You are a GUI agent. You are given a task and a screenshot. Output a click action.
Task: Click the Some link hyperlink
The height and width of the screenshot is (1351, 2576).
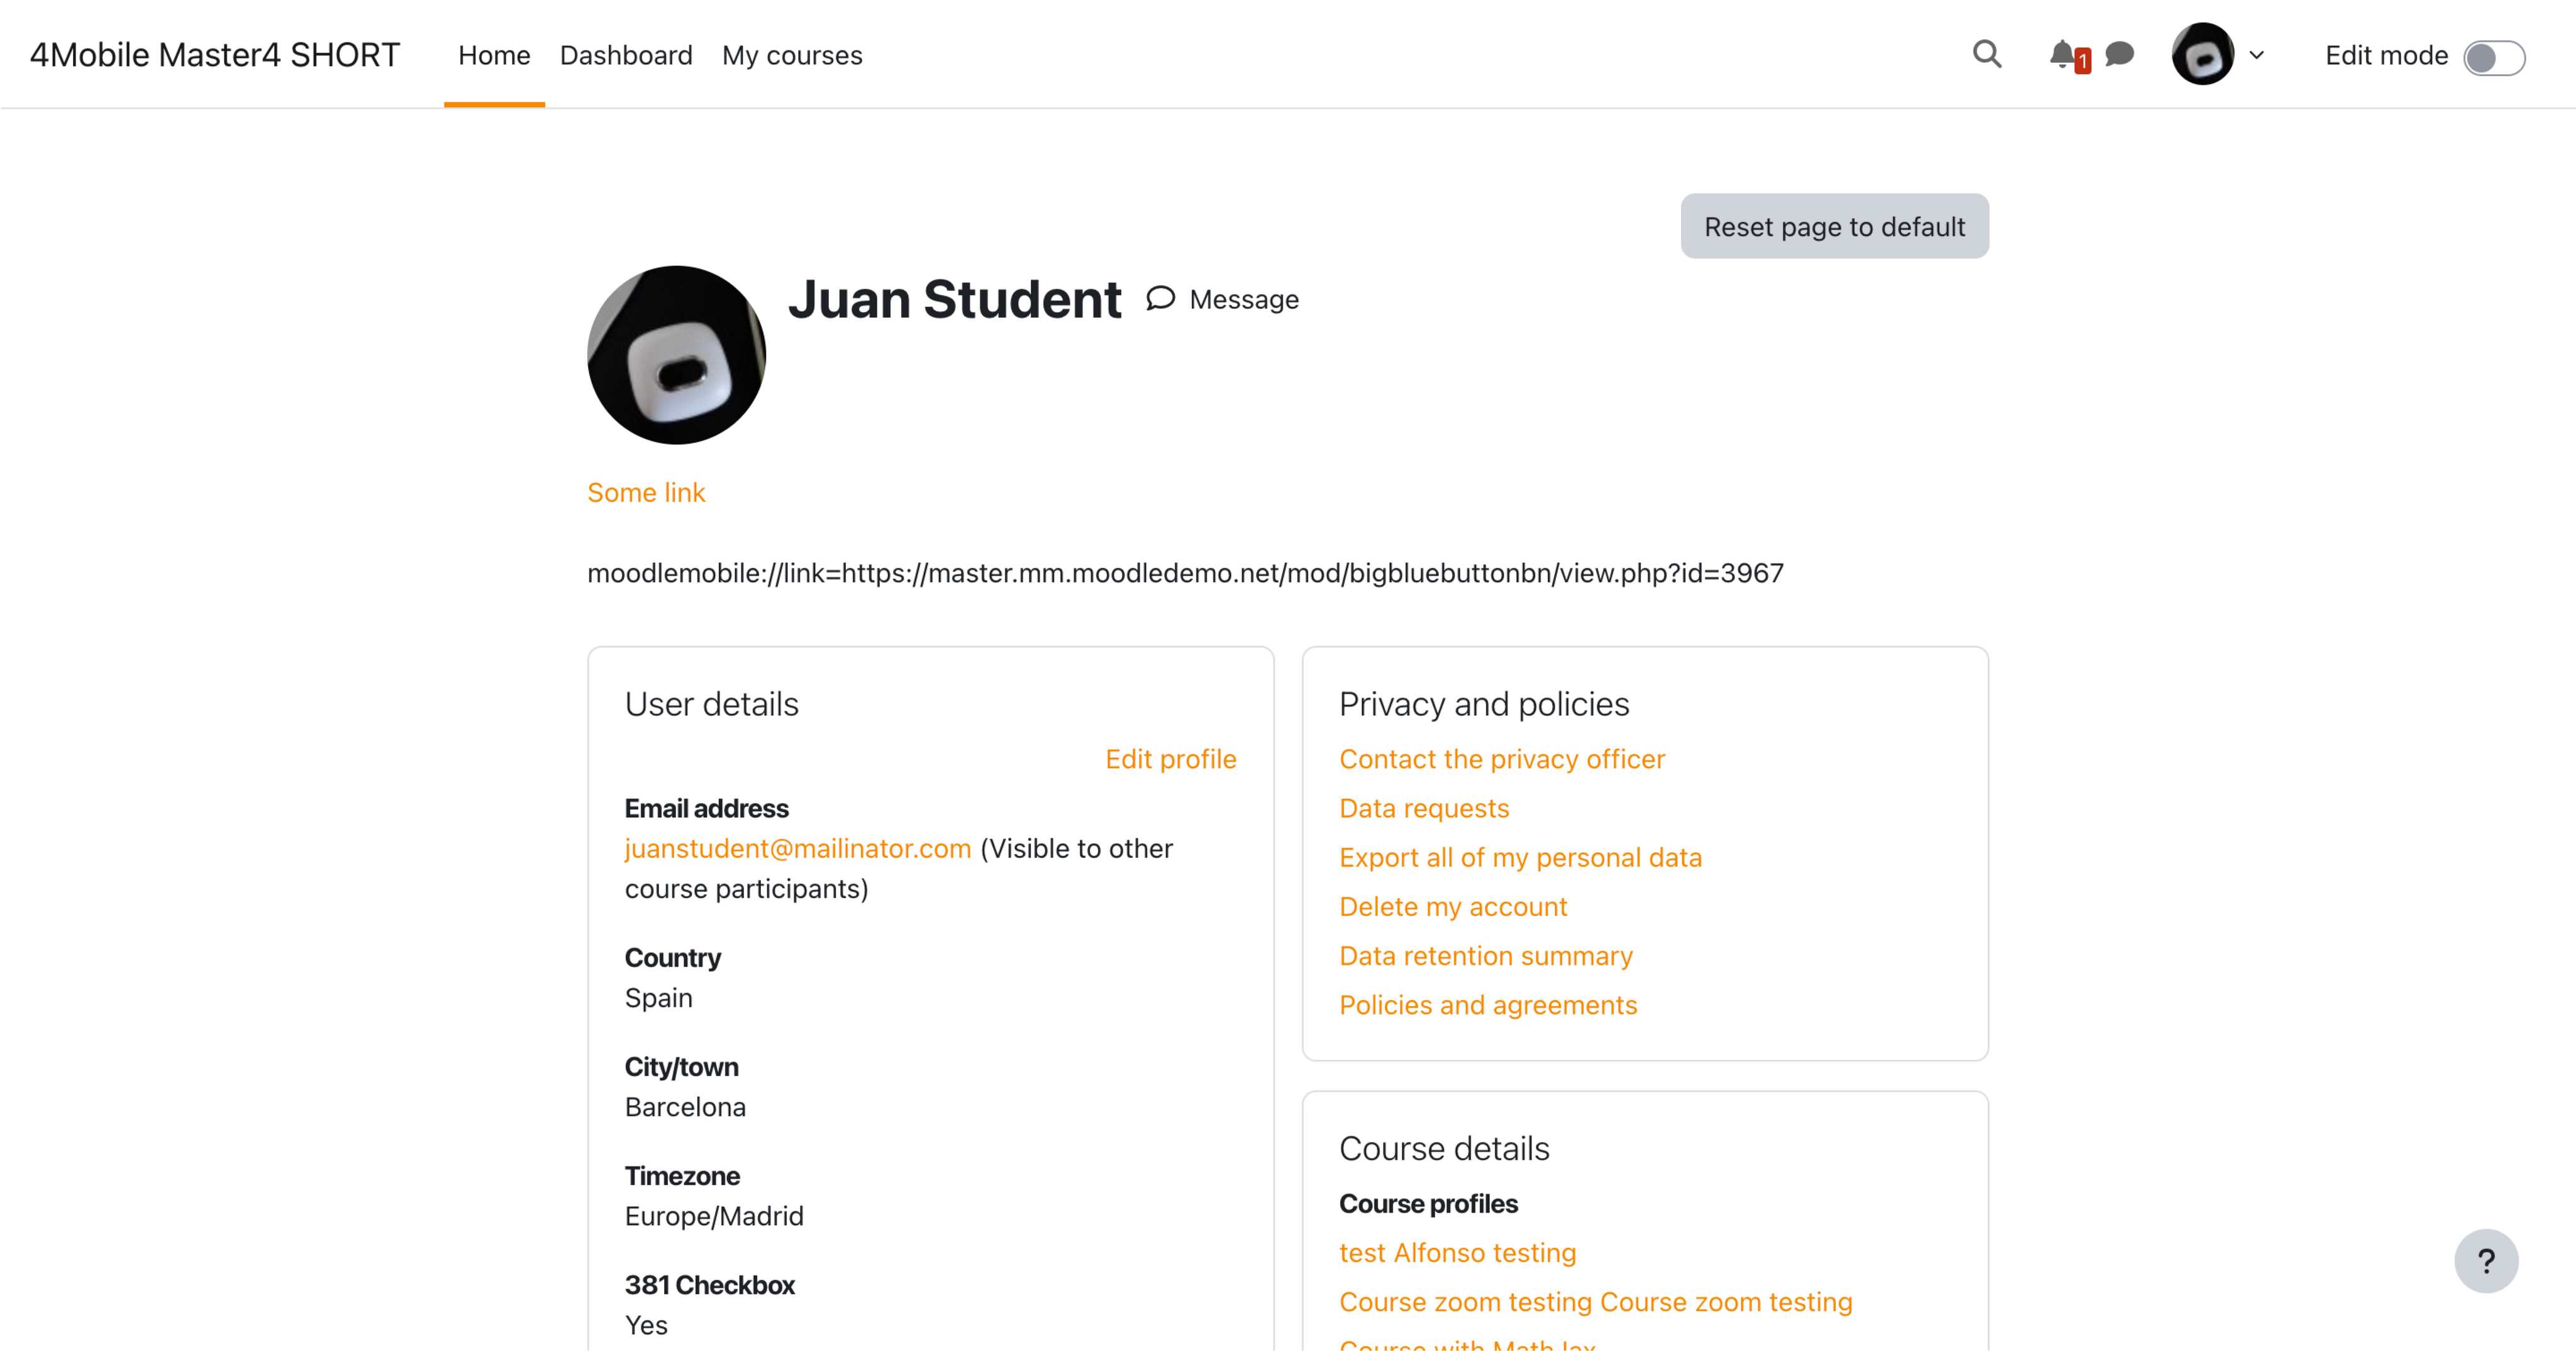(646, 492)
